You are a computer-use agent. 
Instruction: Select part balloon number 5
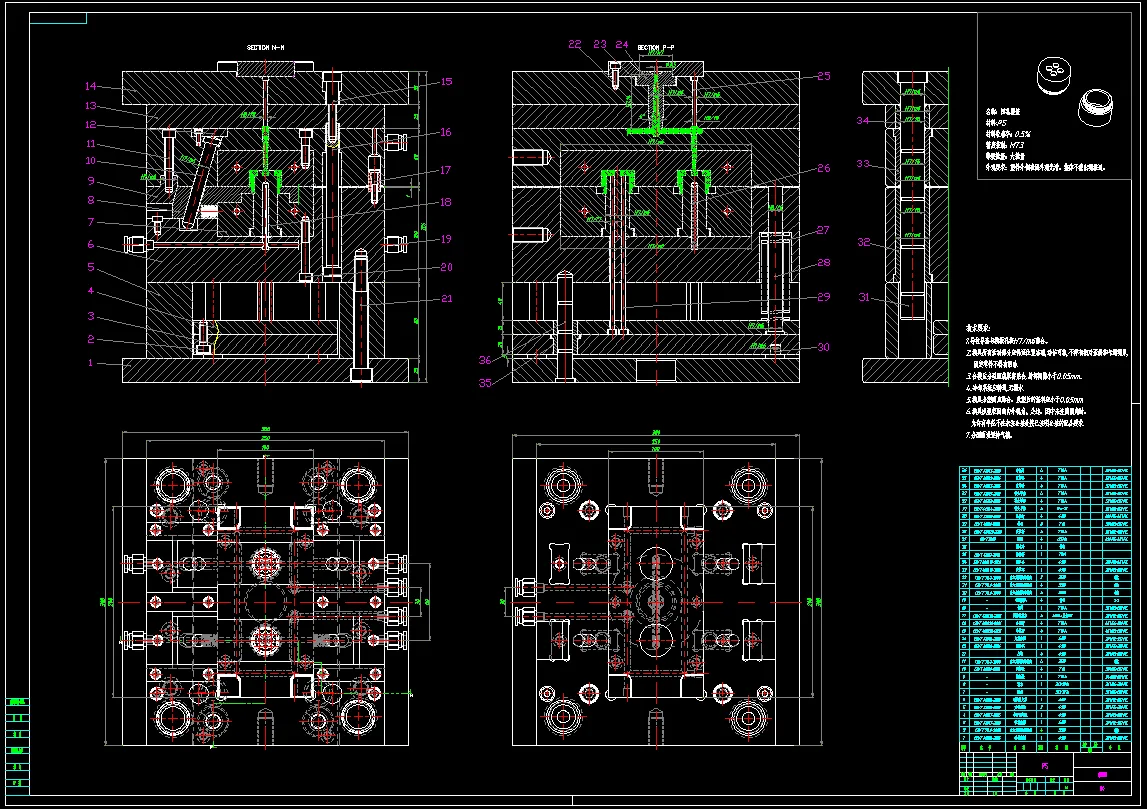coord(91,267)
